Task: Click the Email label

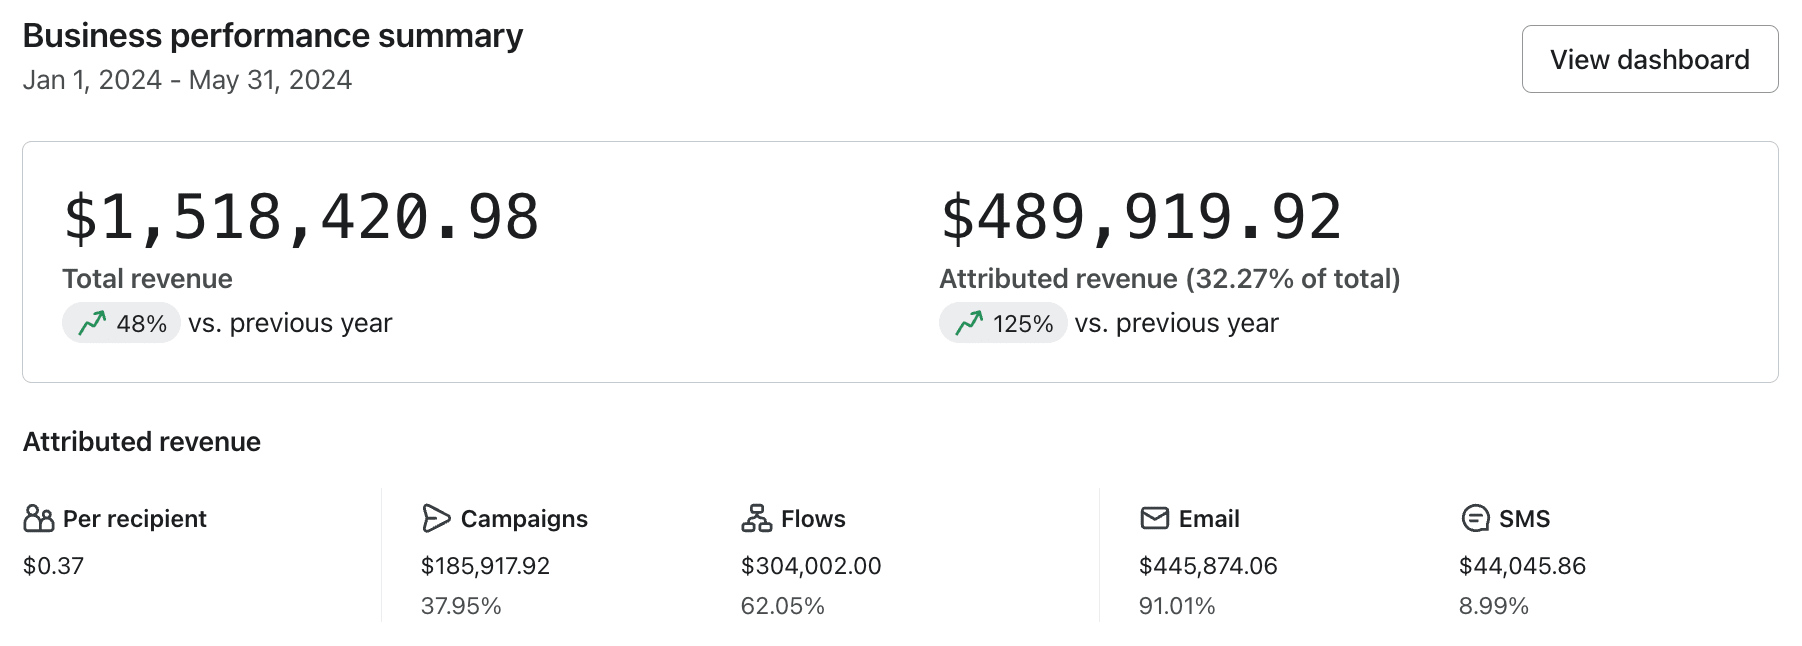Action: click(x=1209, y=519)
